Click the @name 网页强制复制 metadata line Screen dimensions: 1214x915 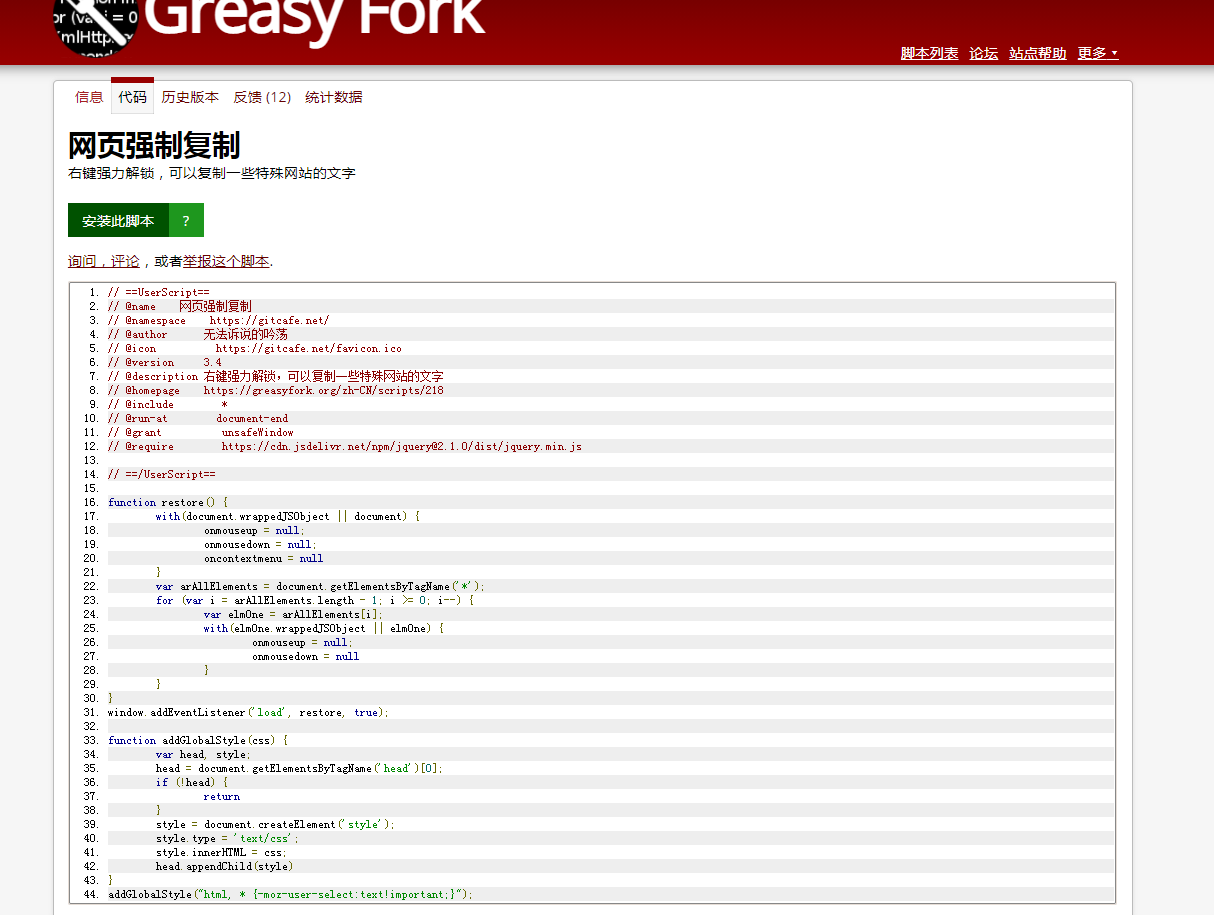(180, 306)
